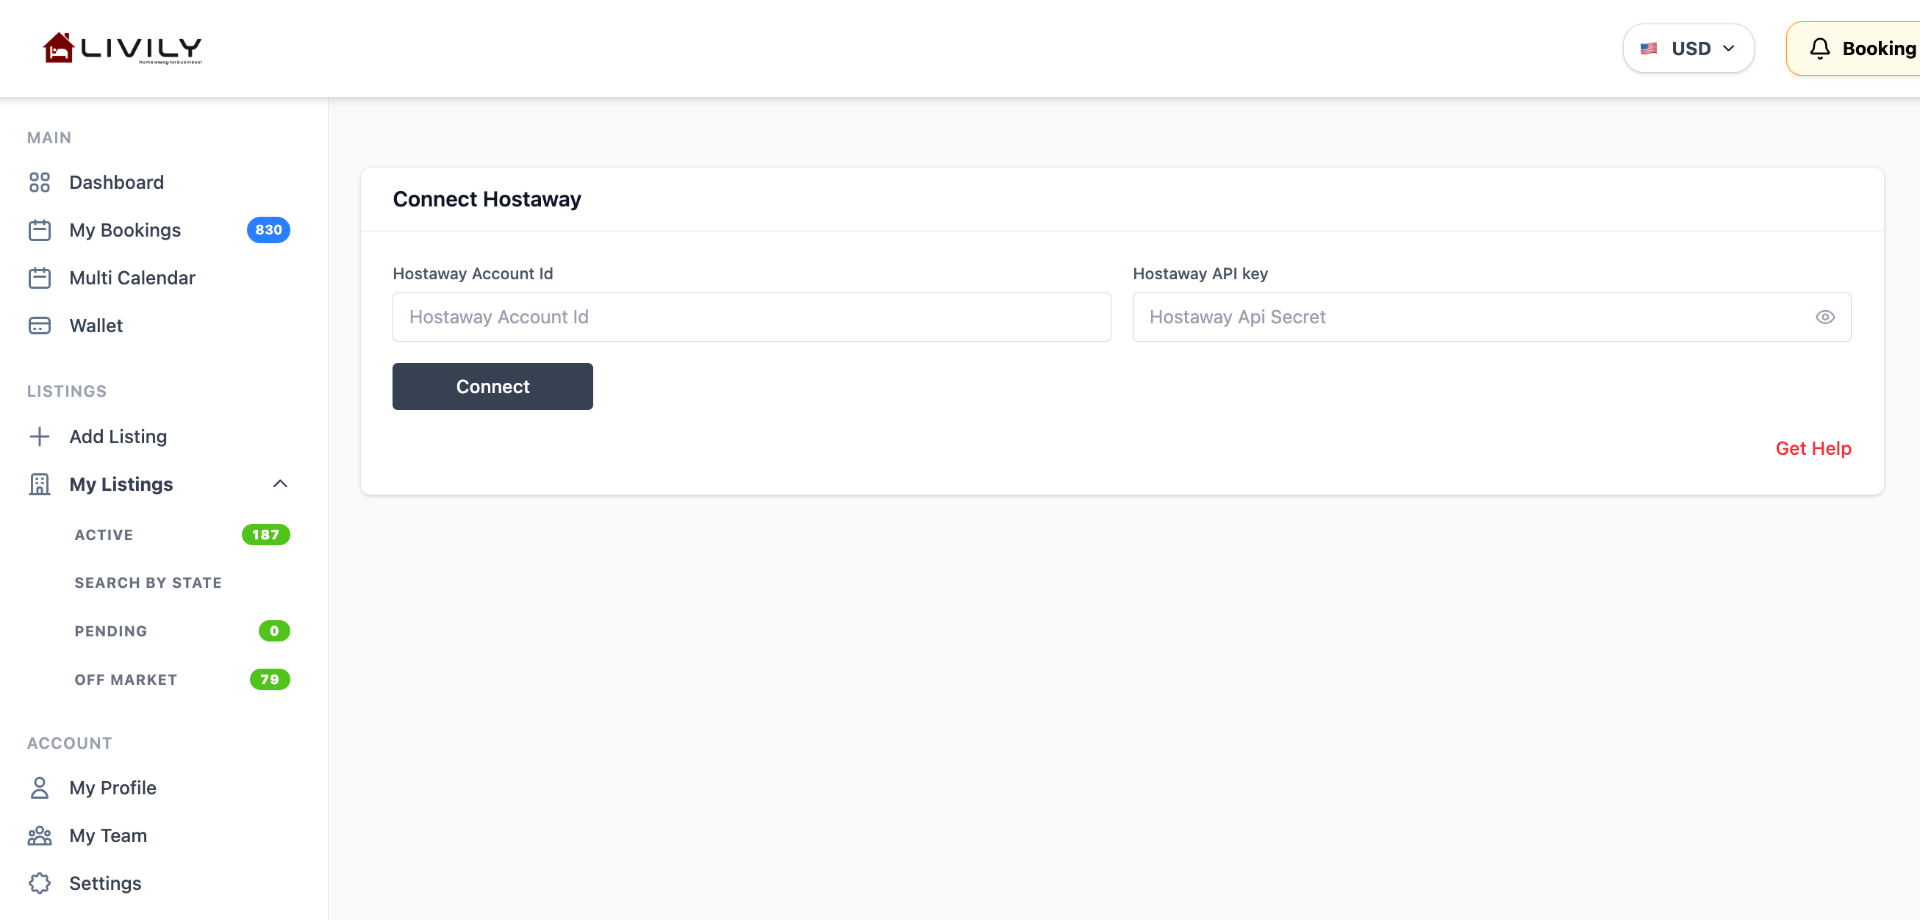1920x920 pixels.
Task: Click the LISTINGS section label
Action: [x=67, y=391]
